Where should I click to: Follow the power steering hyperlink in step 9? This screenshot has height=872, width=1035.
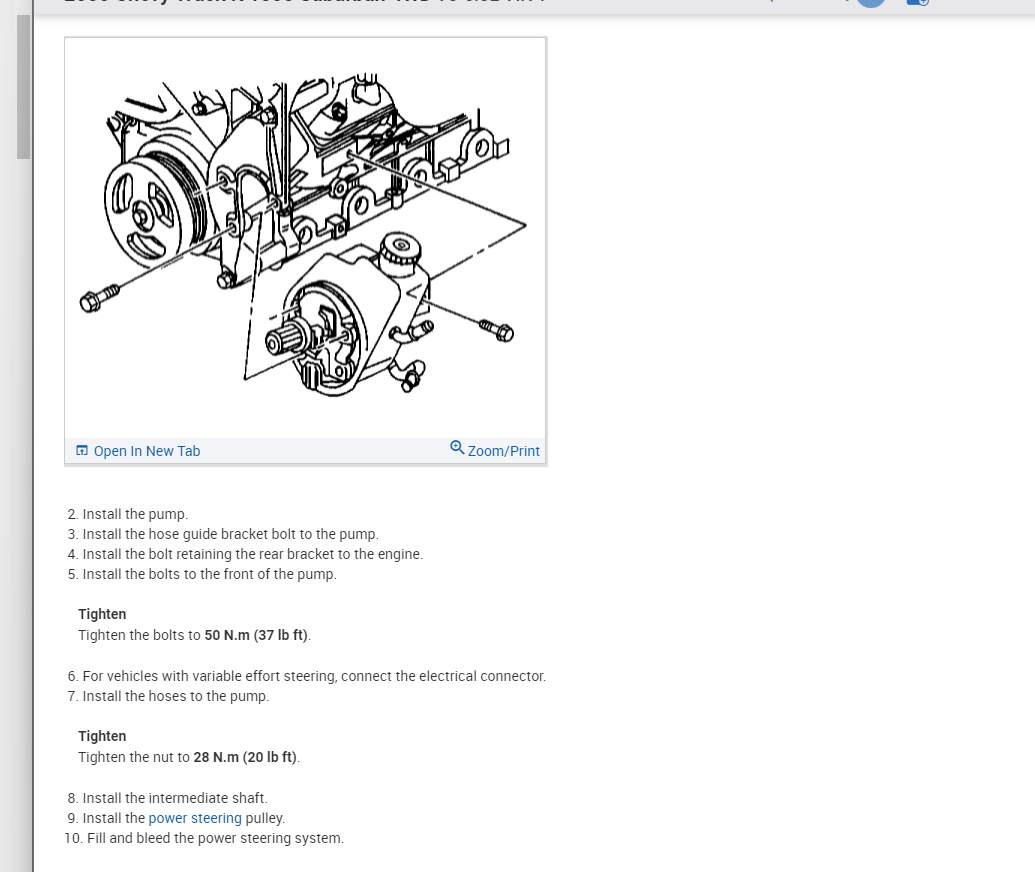pyautogui.click(x=195, y=818)
